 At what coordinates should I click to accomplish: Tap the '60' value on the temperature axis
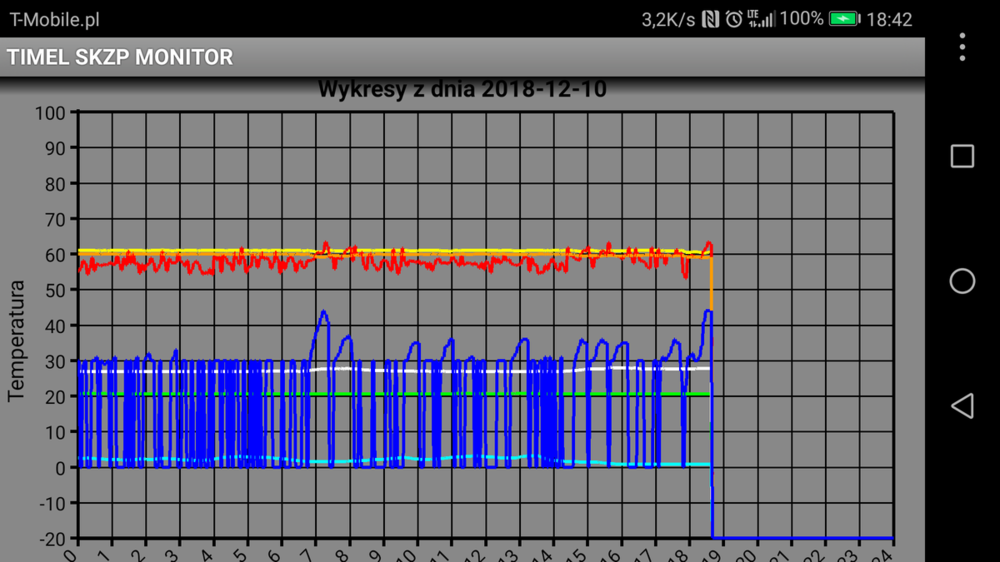click(x=55, y=255)
